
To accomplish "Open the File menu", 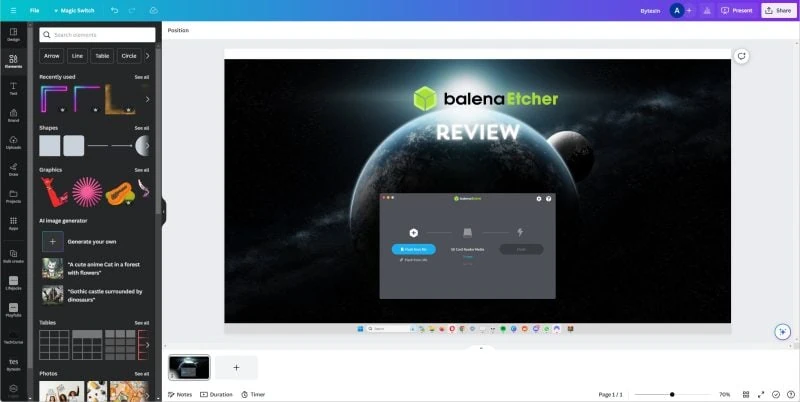I will [x=34, y=11].
